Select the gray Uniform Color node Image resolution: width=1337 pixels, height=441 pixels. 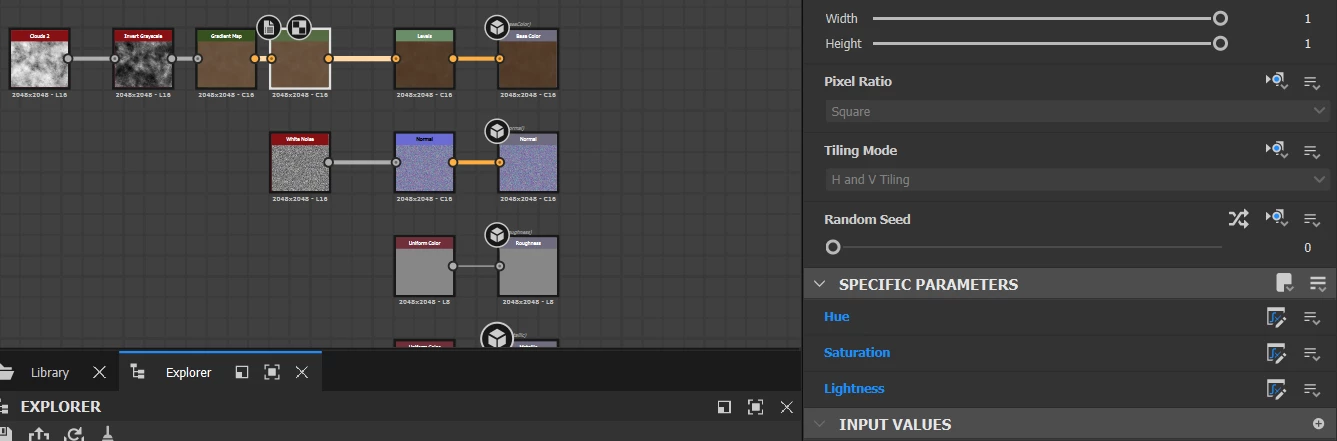424,267
